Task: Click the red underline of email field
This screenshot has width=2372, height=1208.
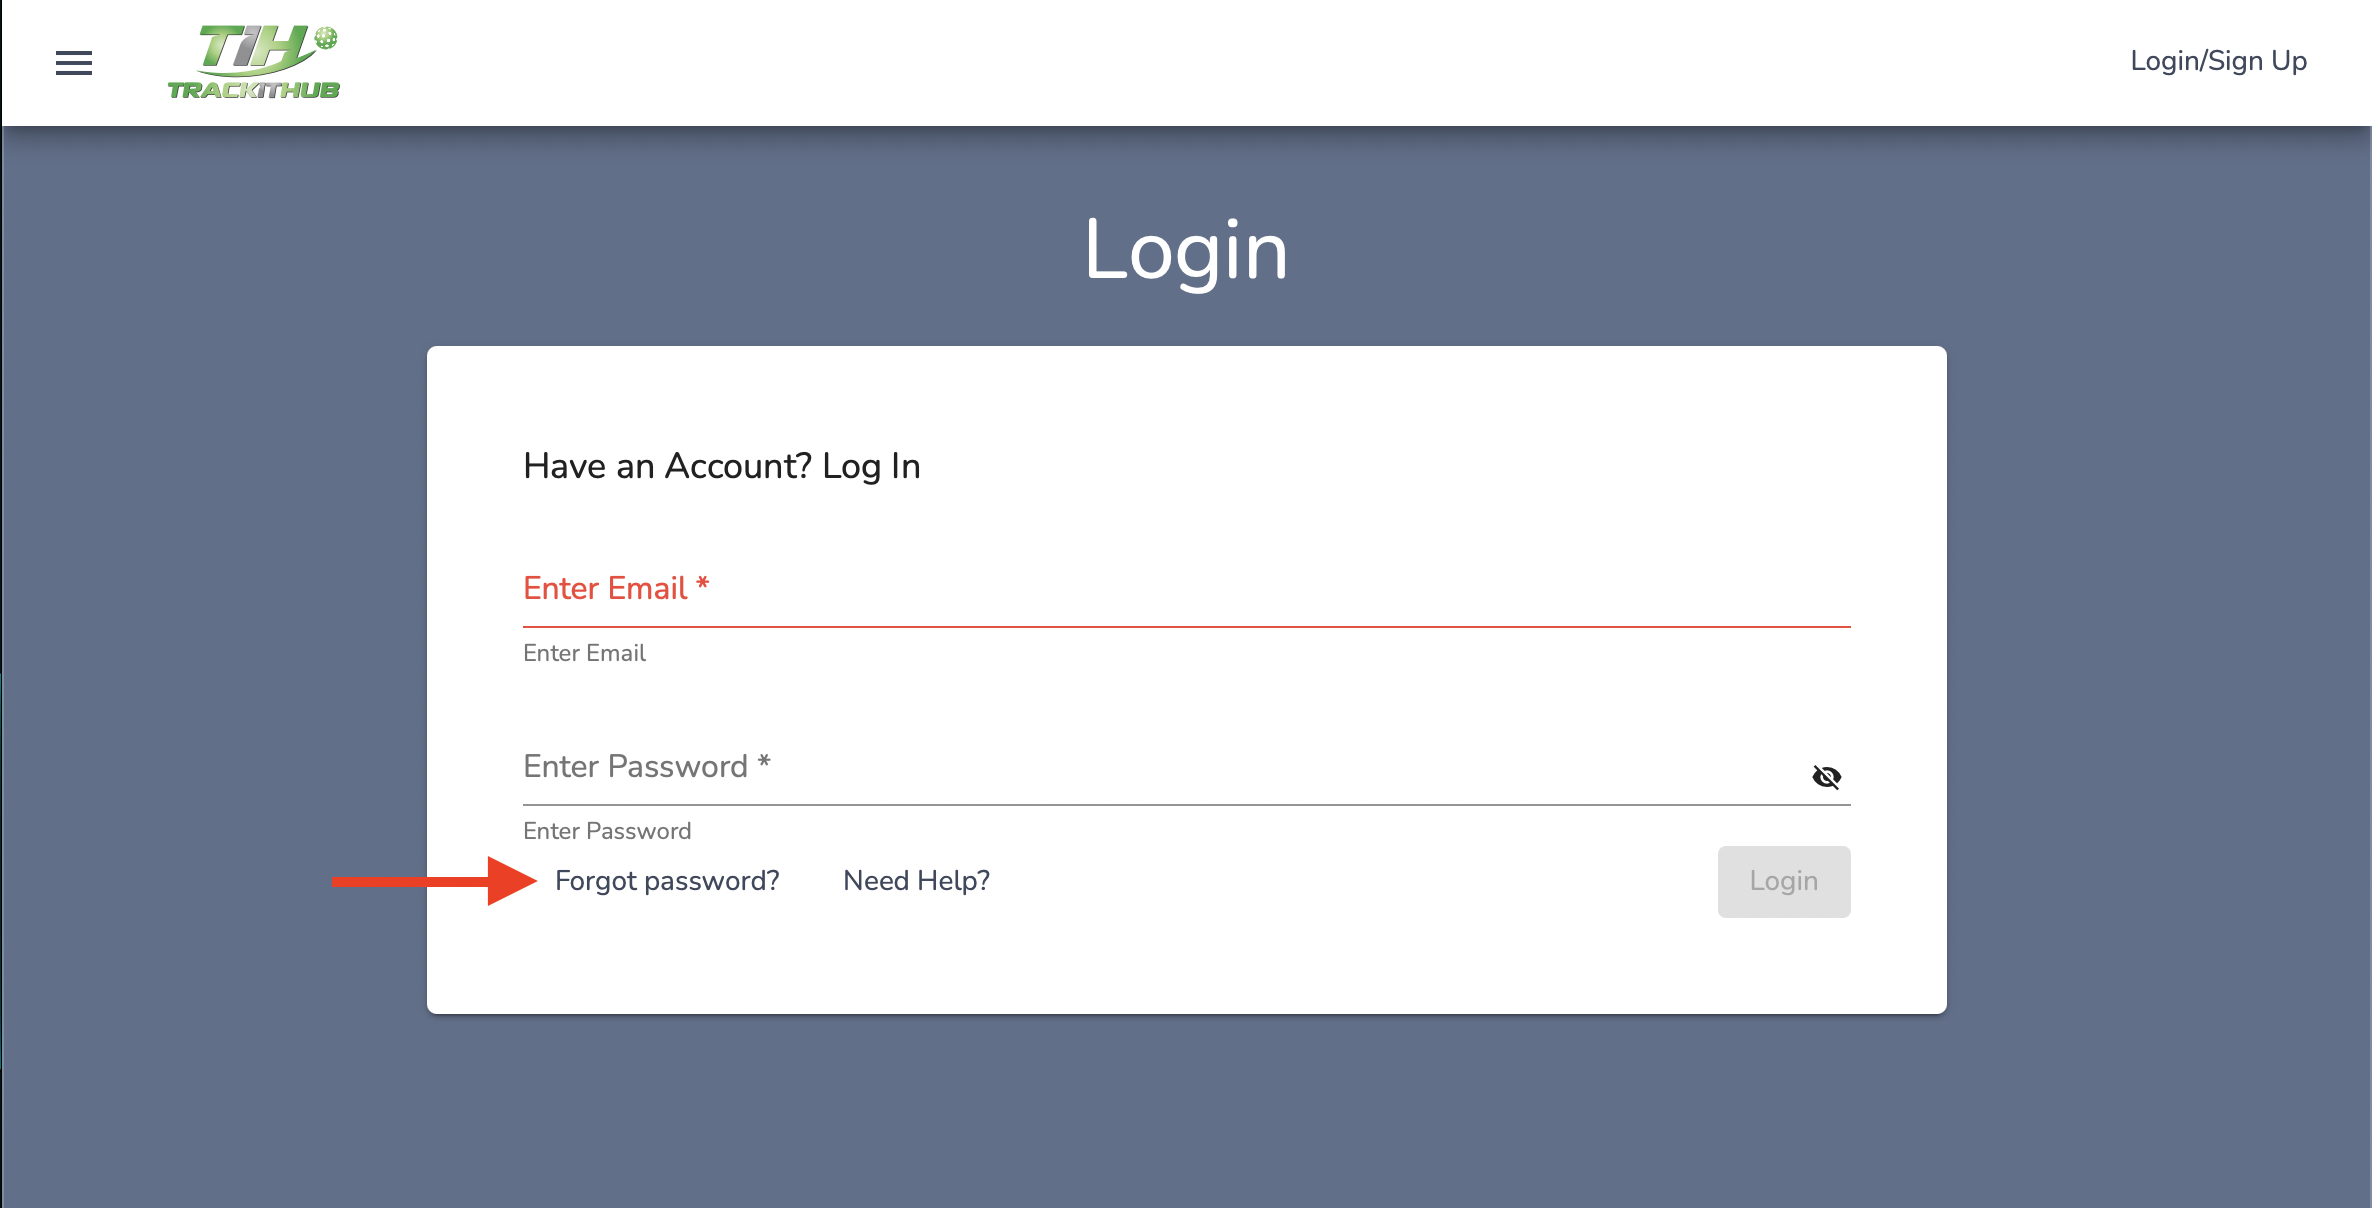Action: (1186, 627)
